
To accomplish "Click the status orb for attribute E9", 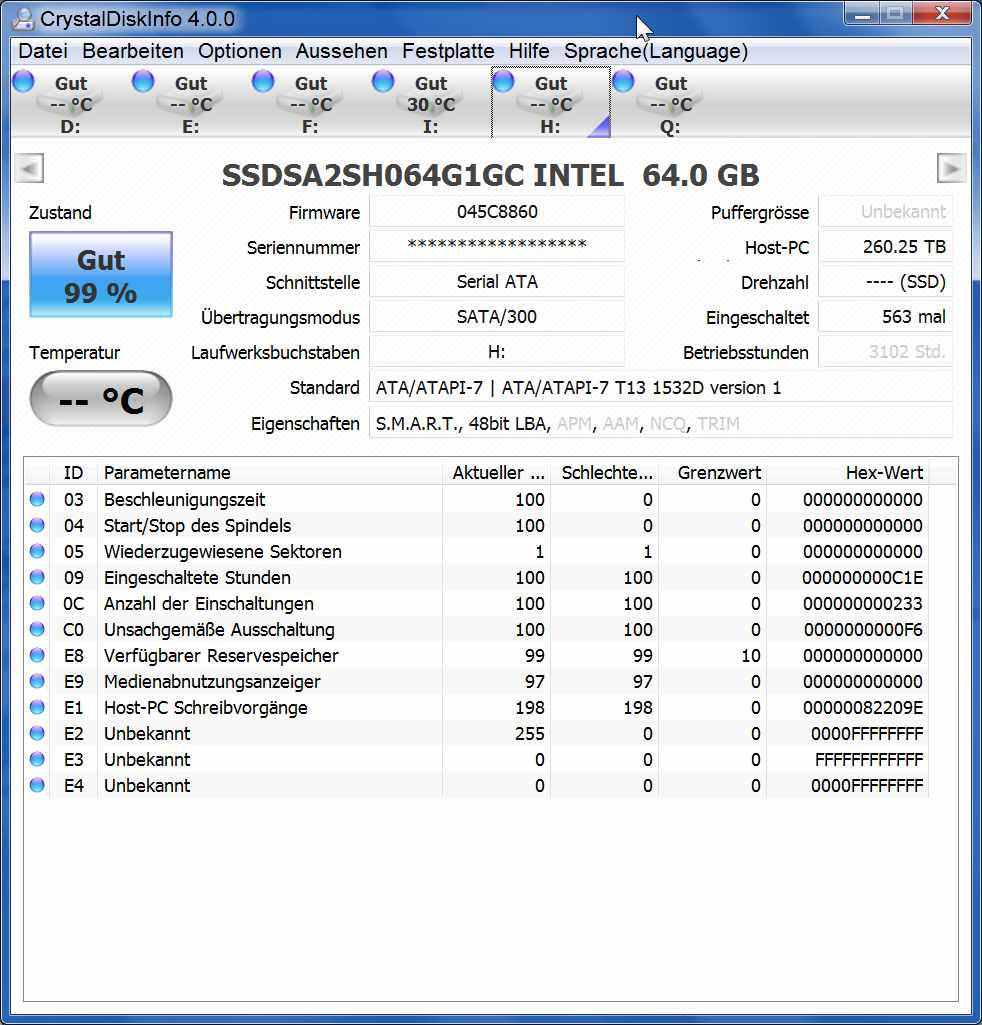I will (x=37, y=681).
